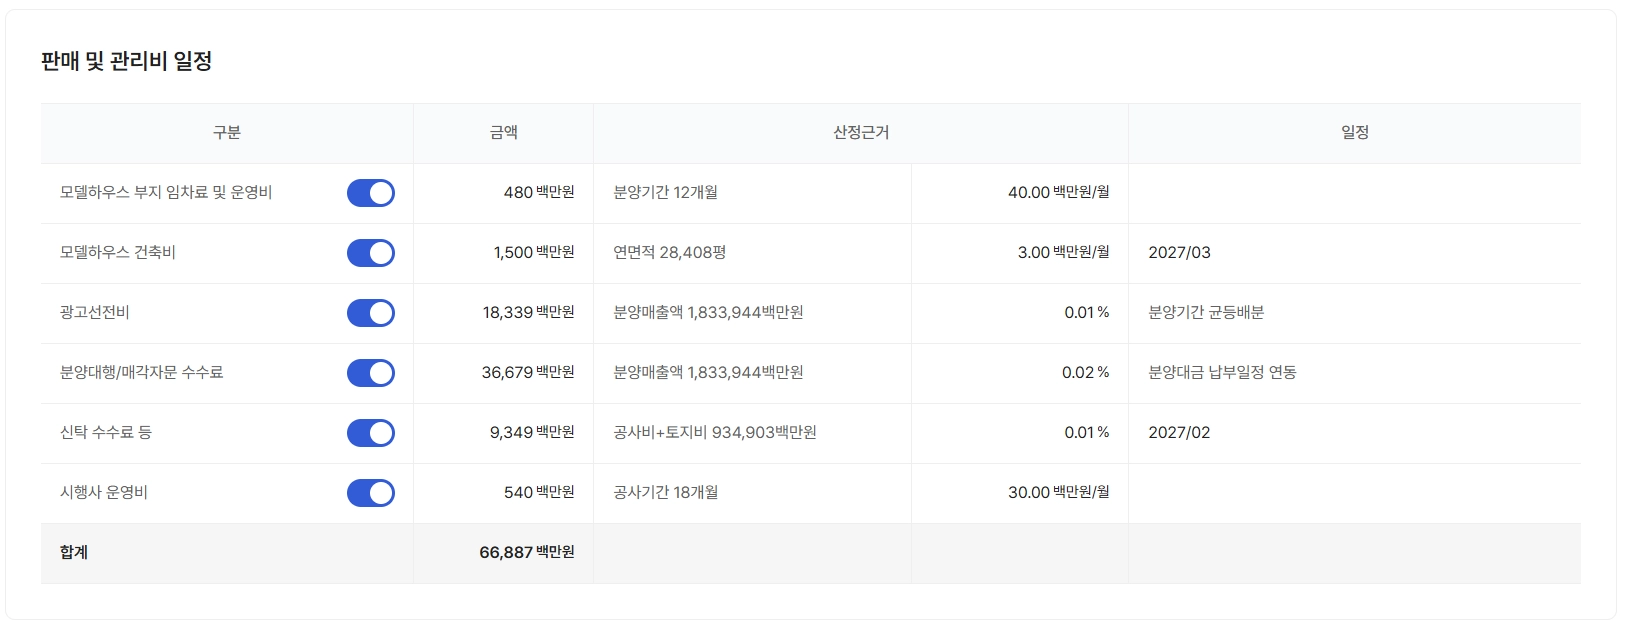Click the 일정 column header
This screenshot has height=629, width=1627.
click(x=1354, y=133)
